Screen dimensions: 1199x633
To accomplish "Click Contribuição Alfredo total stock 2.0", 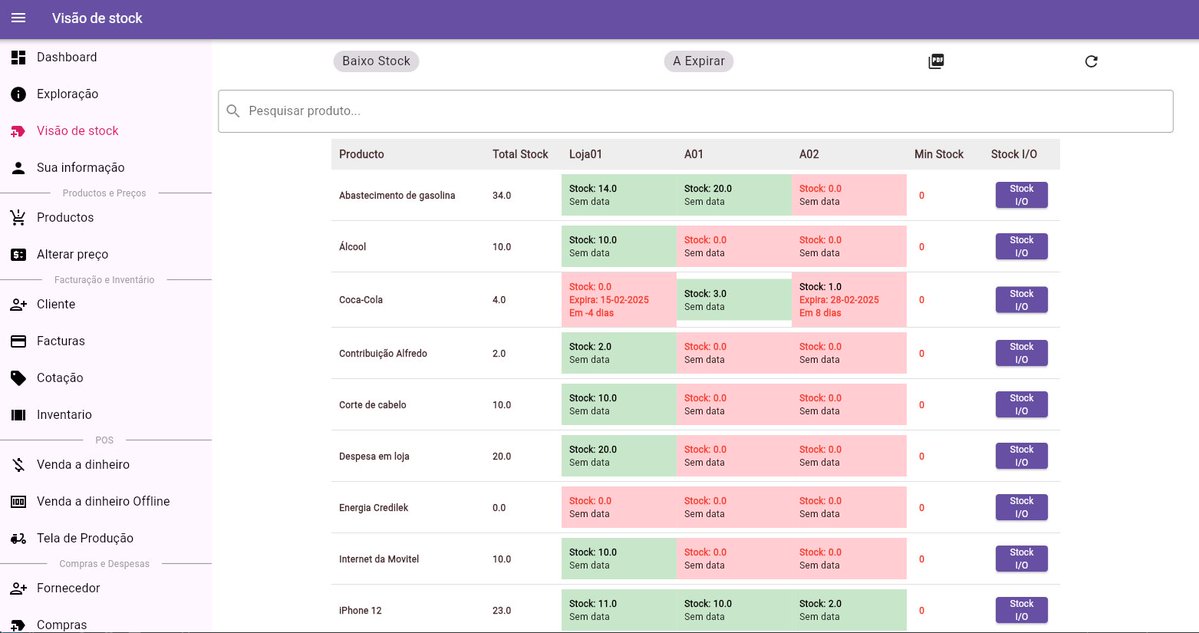I will point(499,353).
